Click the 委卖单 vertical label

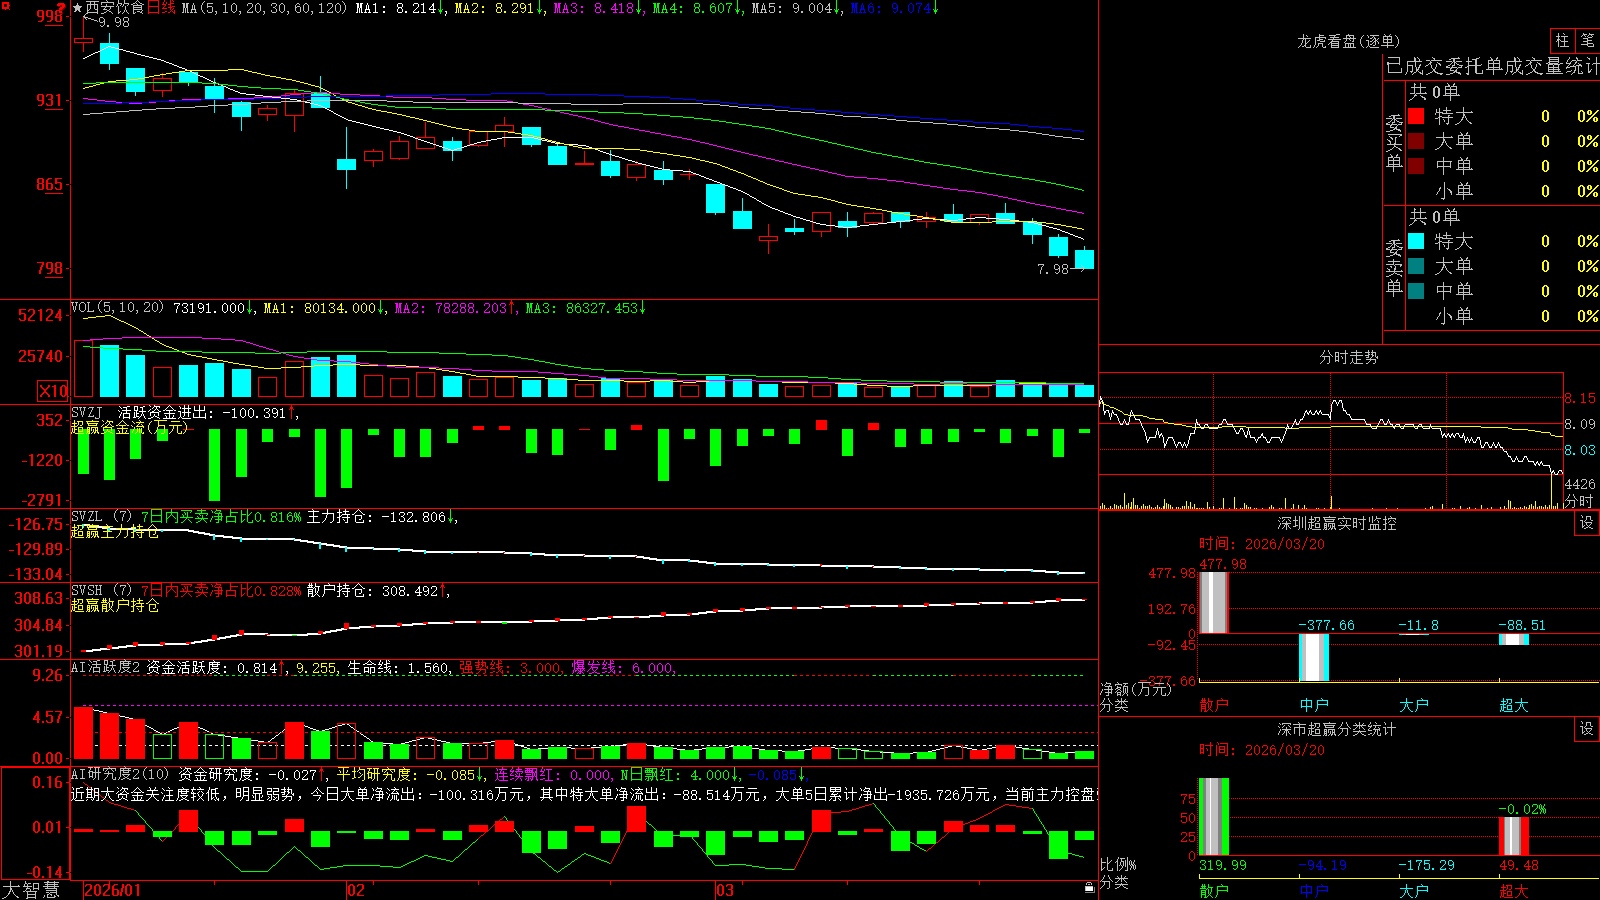1394,267
